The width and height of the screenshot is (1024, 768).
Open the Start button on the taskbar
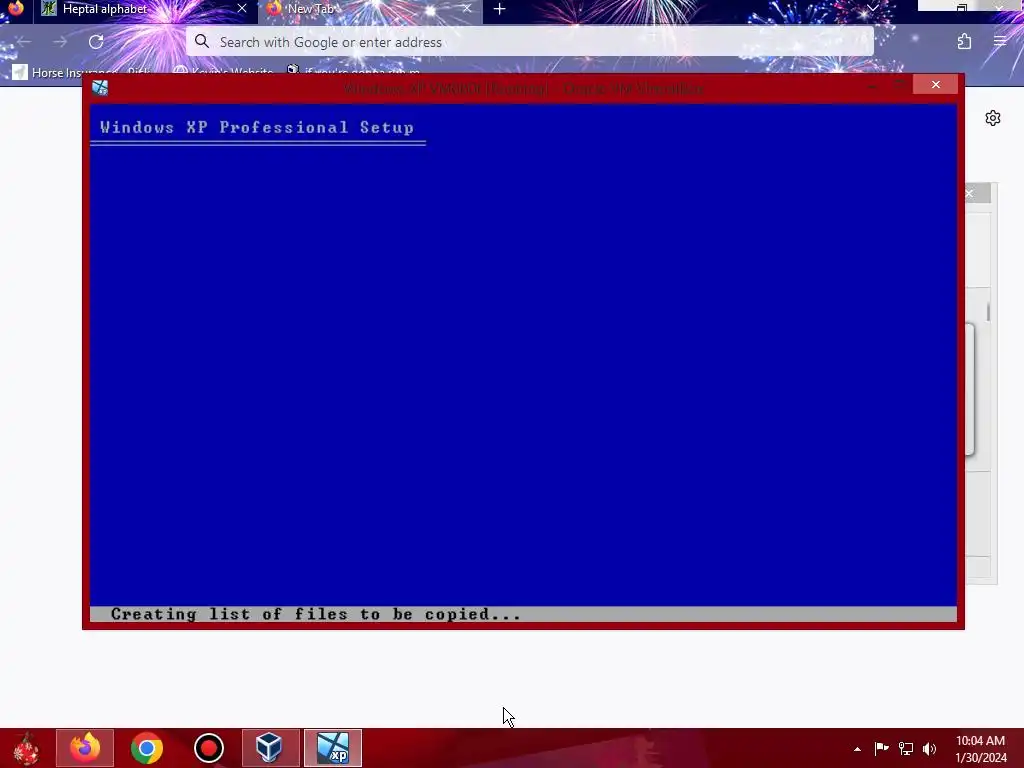click(x=26, y=748)
